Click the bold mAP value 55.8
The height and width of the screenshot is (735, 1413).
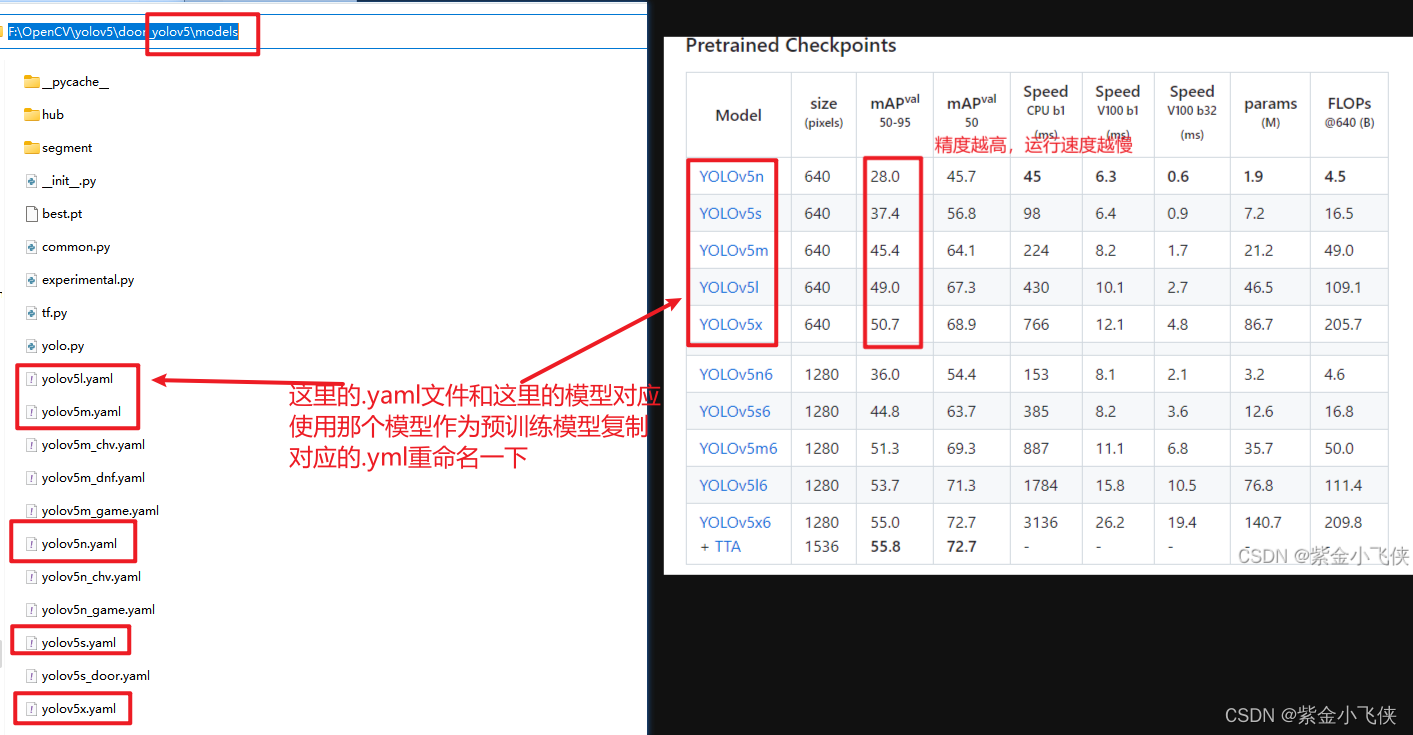point(885,547)
